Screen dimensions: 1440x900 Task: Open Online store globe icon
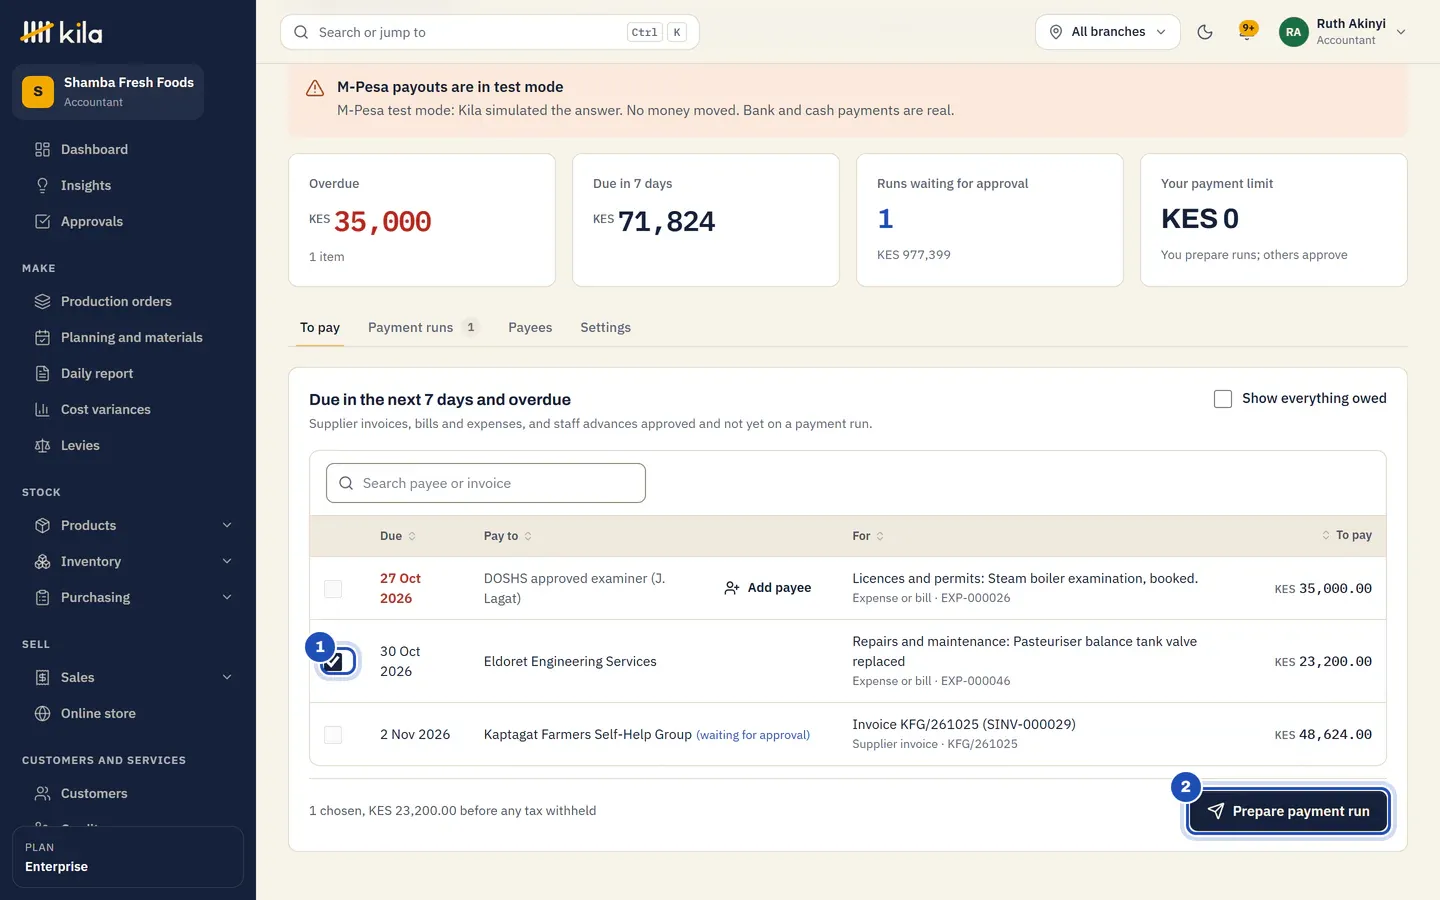pyautogui.click(x=42, y=714)
